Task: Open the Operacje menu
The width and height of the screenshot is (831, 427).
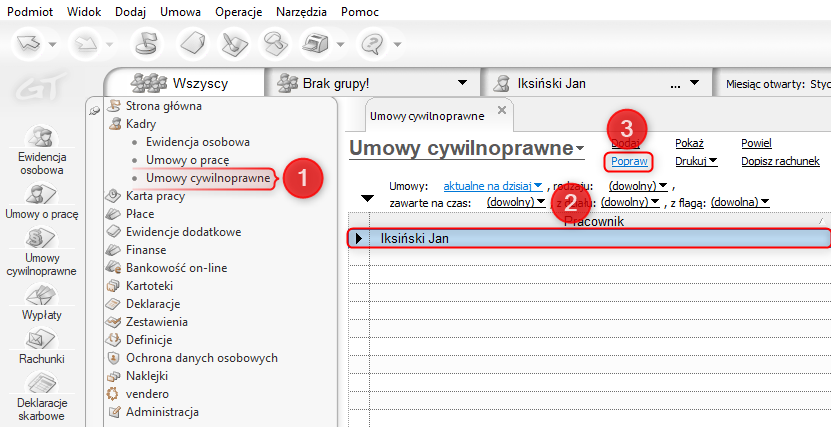Action: pyautogui.click(x=238, y=12)
